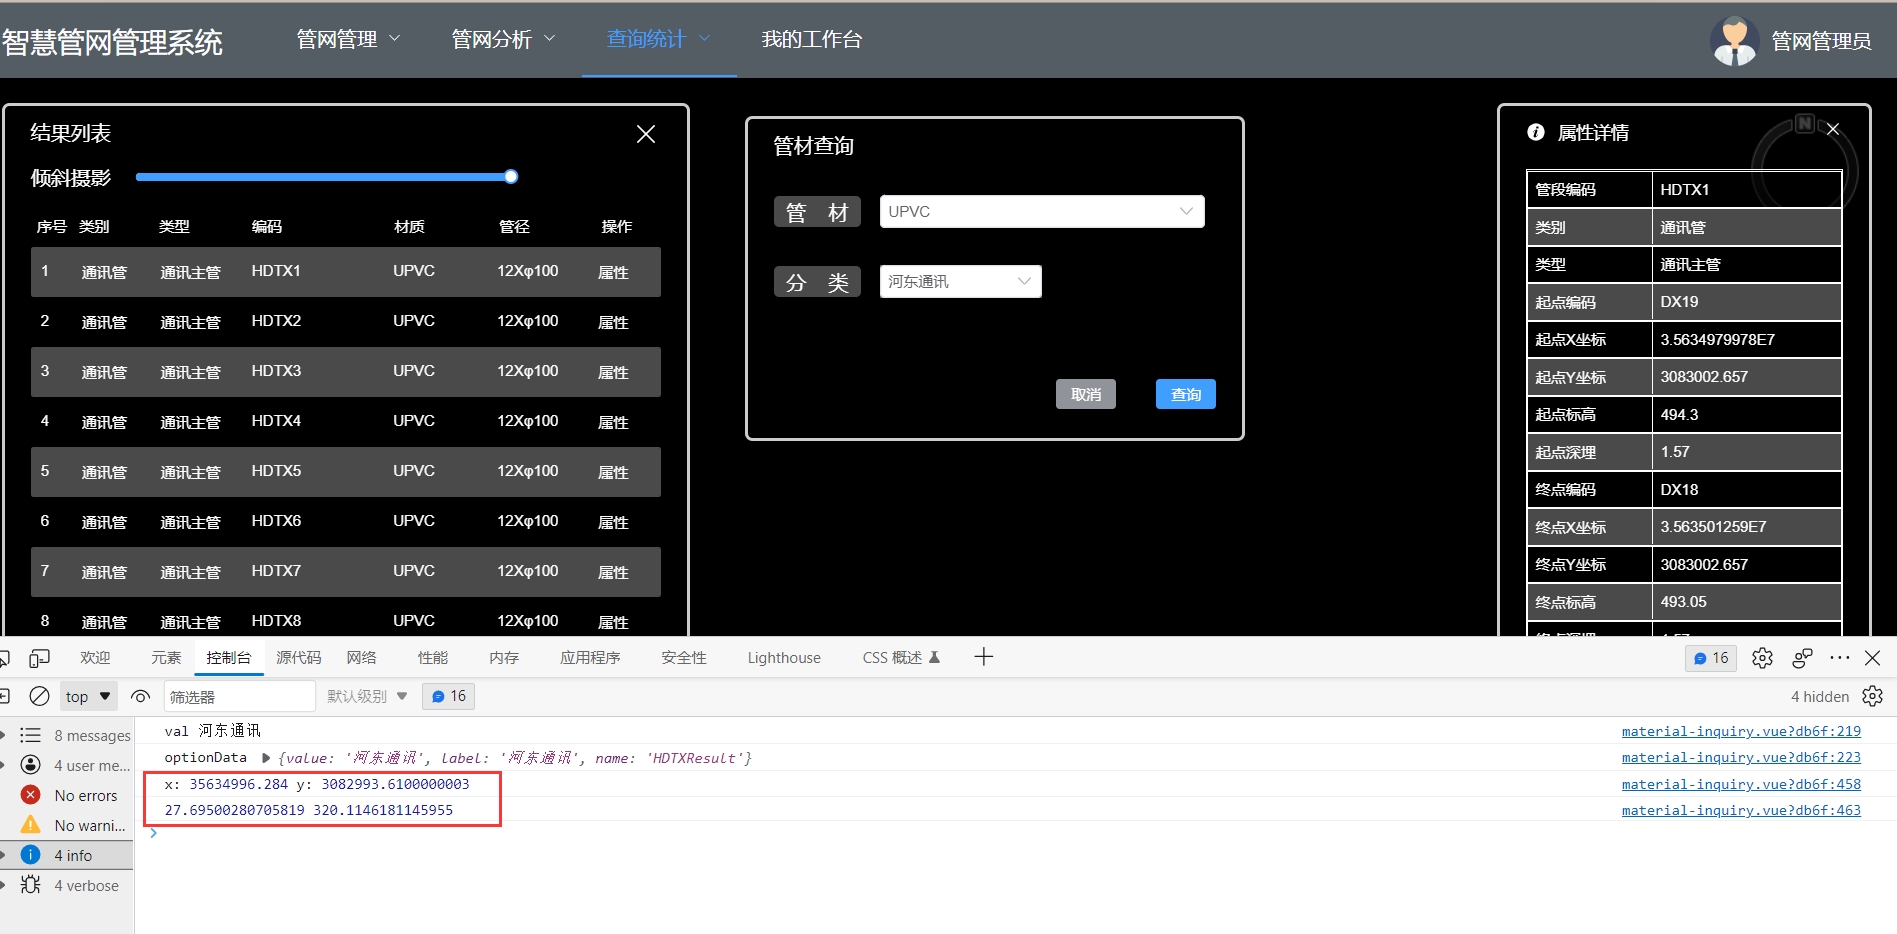Open DevTools settings gear in tab bar
The width and height of the screenshot is (1897, 934).
point(1762,658)
